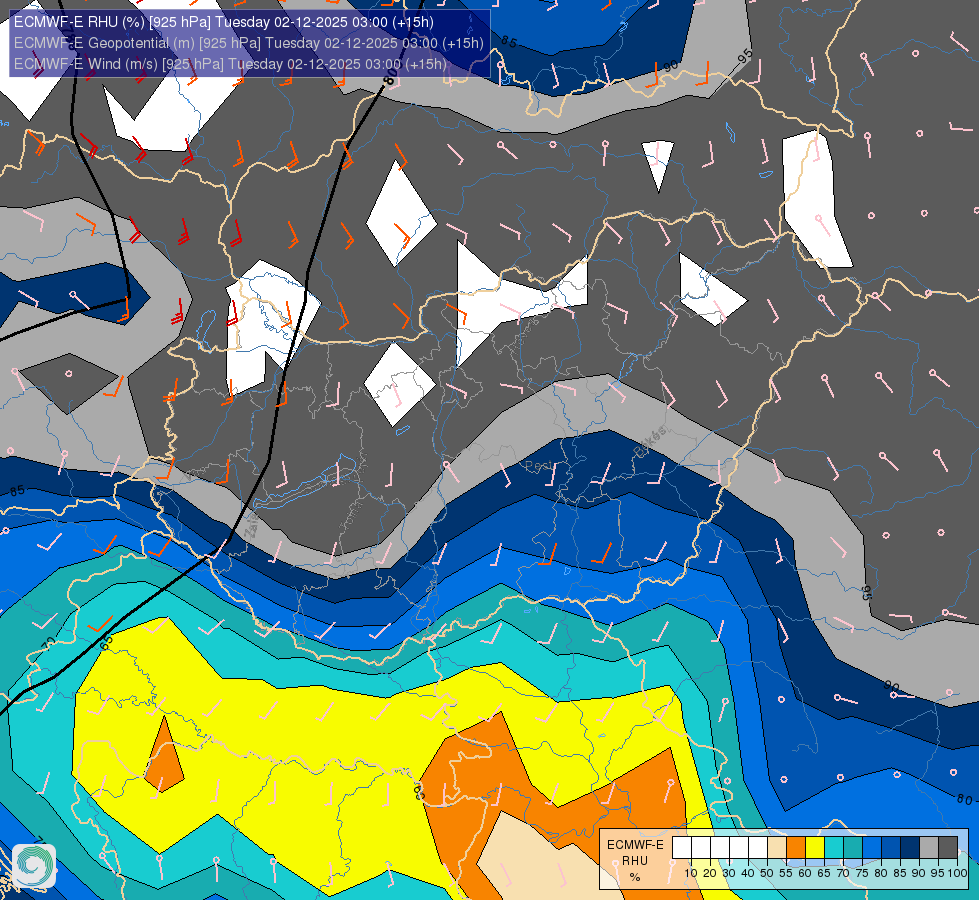Select the ECMWF-E Wind (m/s) layer title
This screenshot has height=900, width=979.
(230, 64)
